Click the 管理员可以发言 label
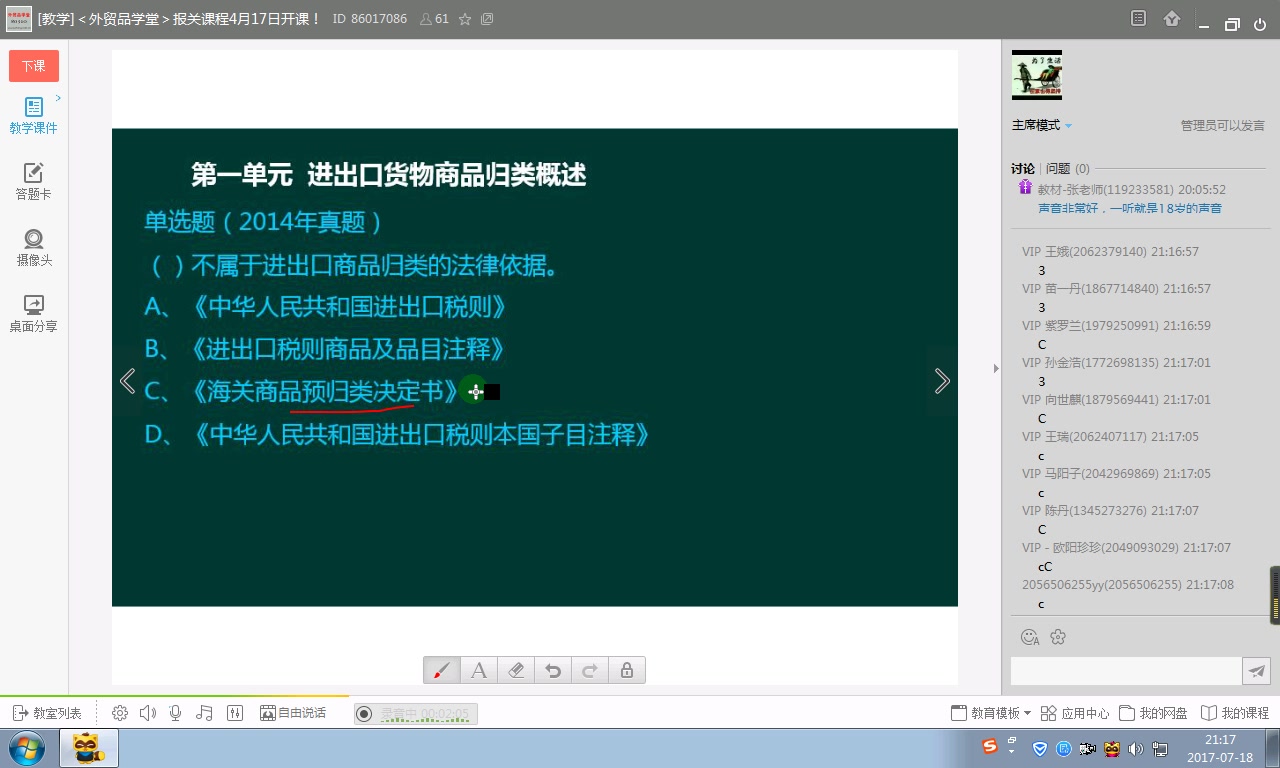Screen dimensions: 1280x768 pos(1223,126)
